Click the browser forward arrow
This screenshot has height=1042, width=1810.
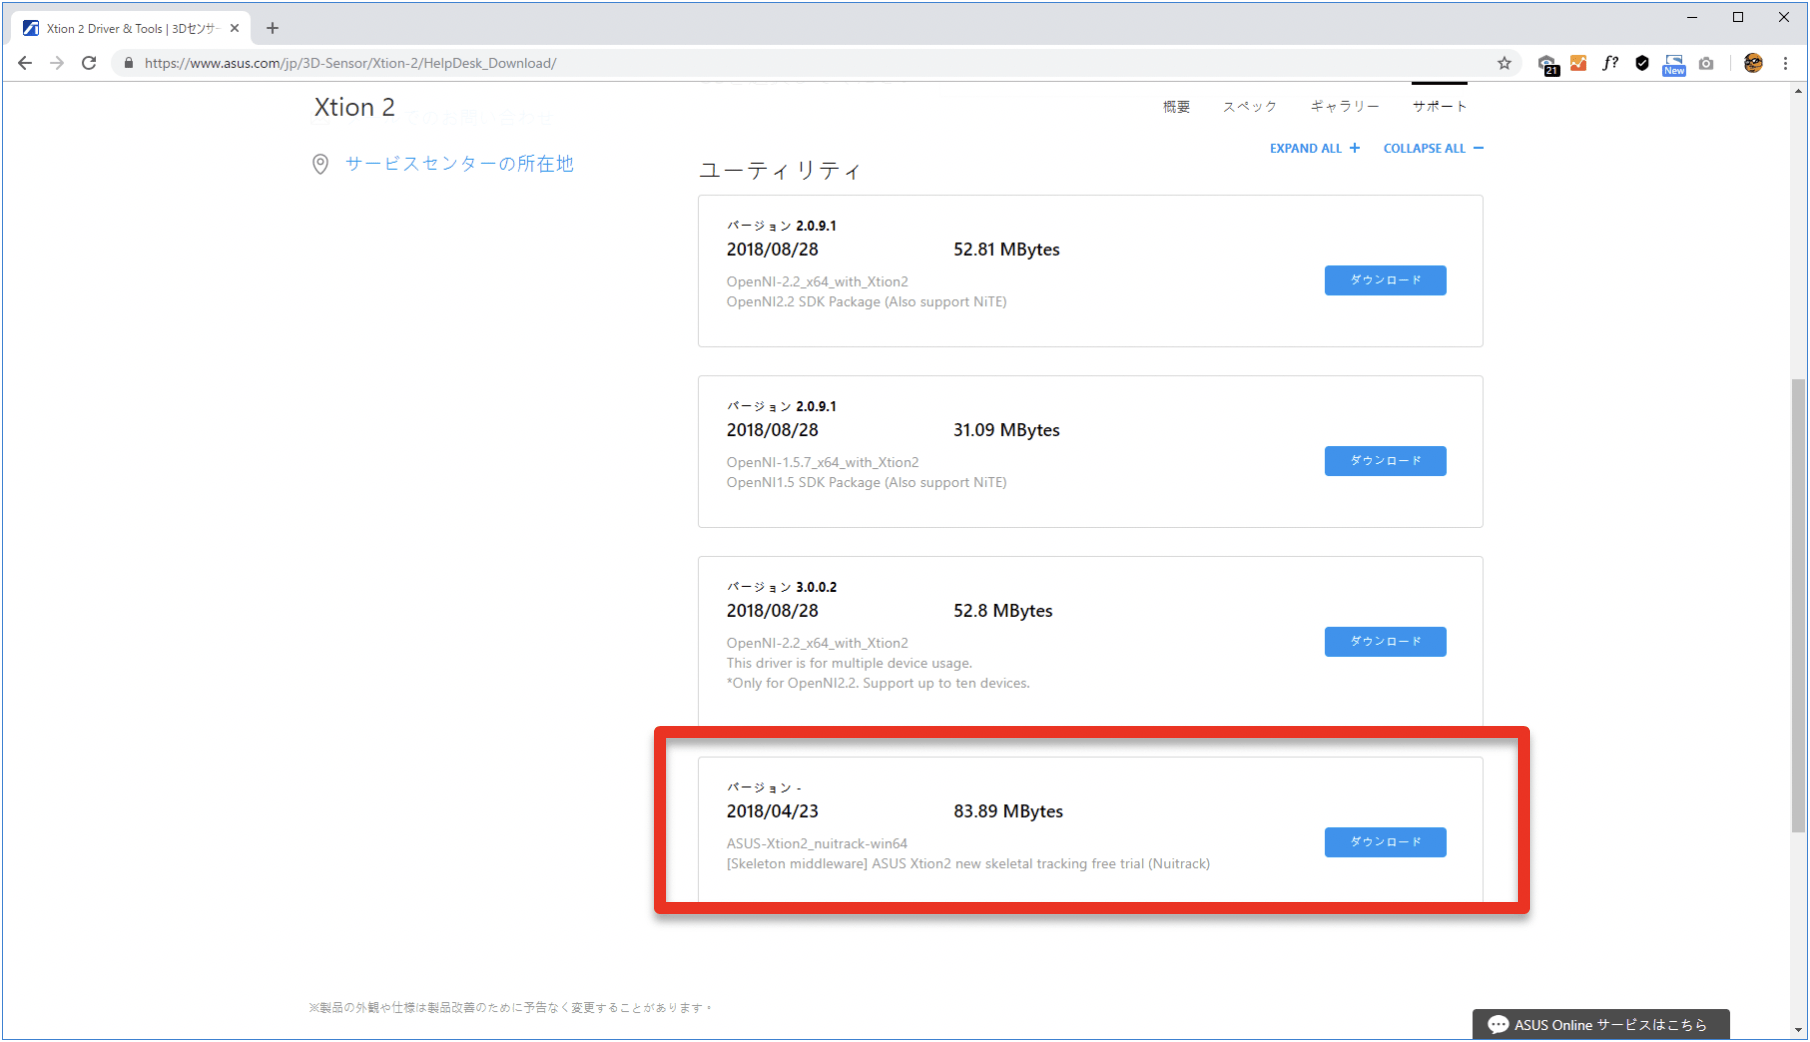pos(57,63)
